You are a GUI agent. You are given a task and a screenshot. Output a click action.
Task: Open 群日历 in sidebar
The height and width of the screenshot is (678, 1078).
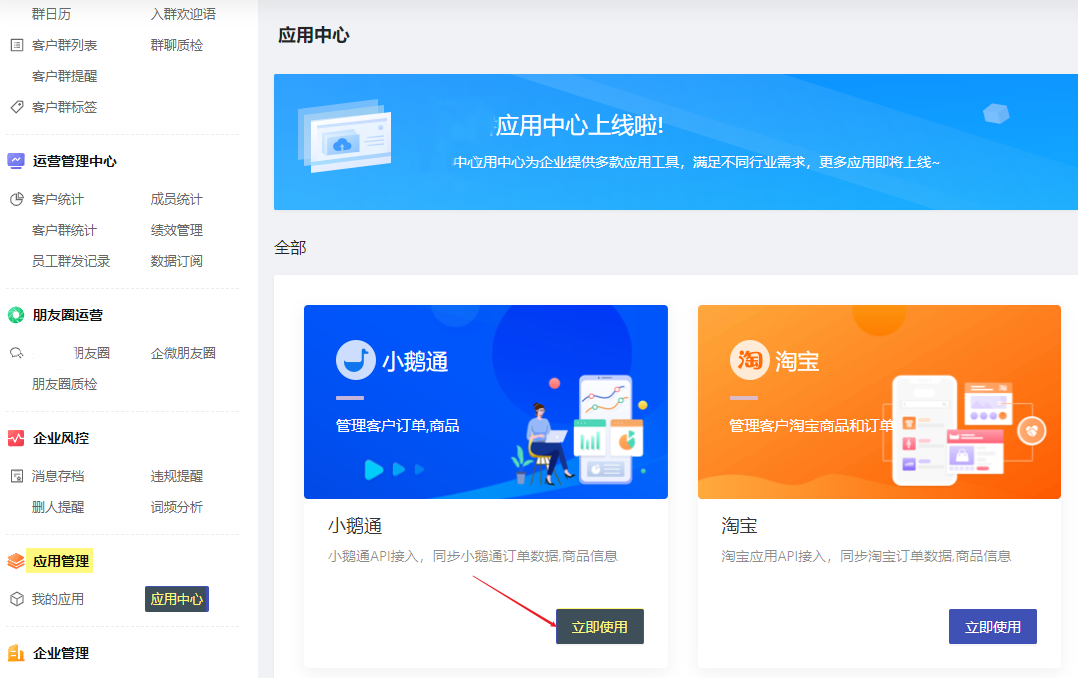[52, 14]
